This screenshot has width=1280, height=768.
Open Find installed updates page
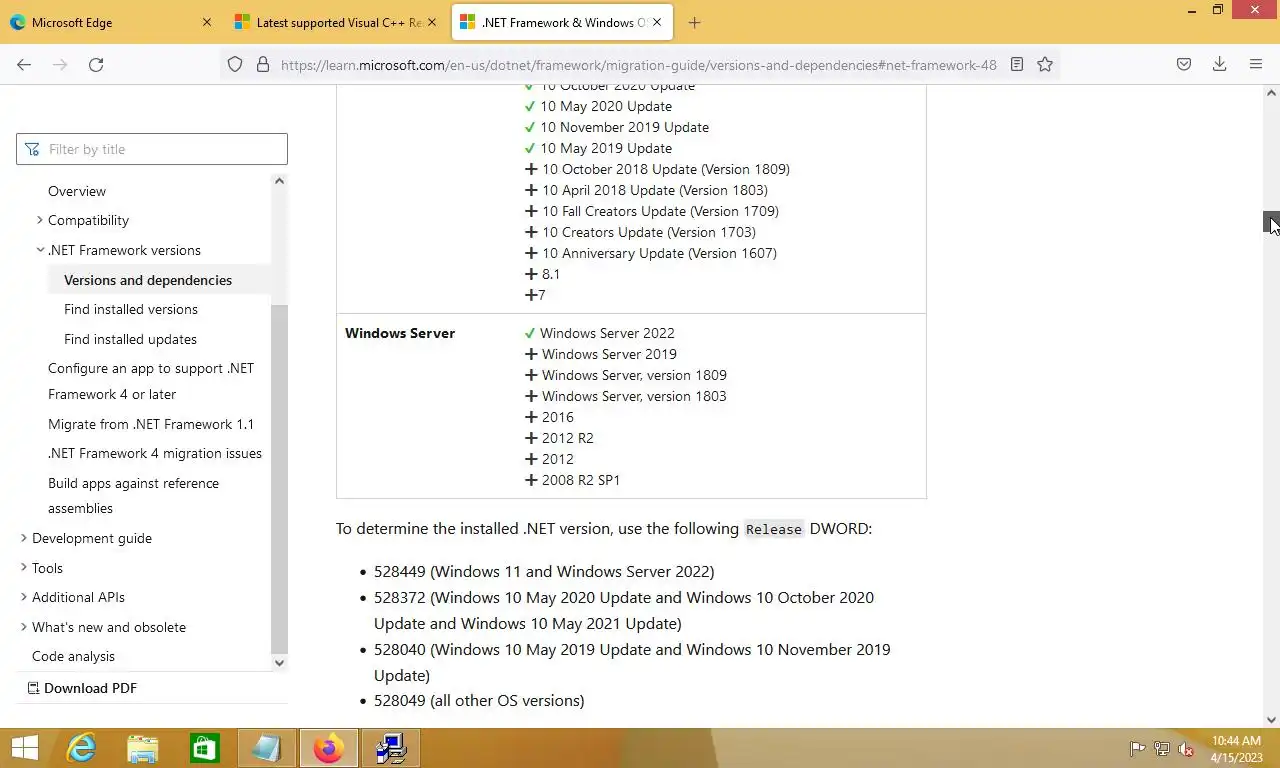click(130, 339)
